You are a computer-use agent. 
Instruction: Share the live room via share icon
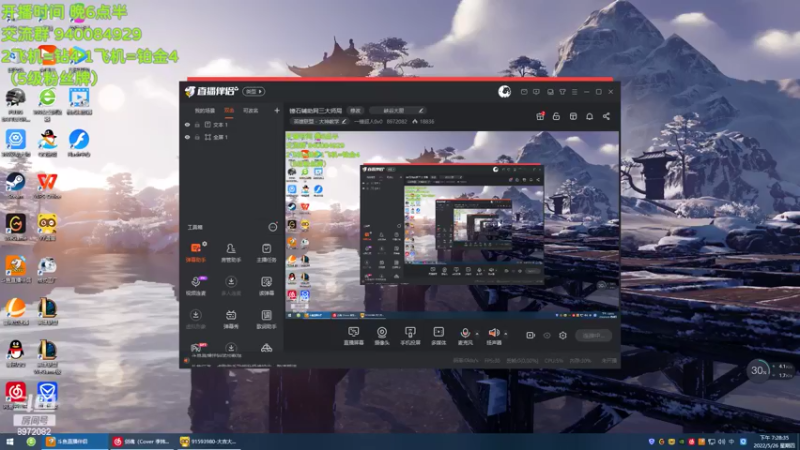(606, 116)
